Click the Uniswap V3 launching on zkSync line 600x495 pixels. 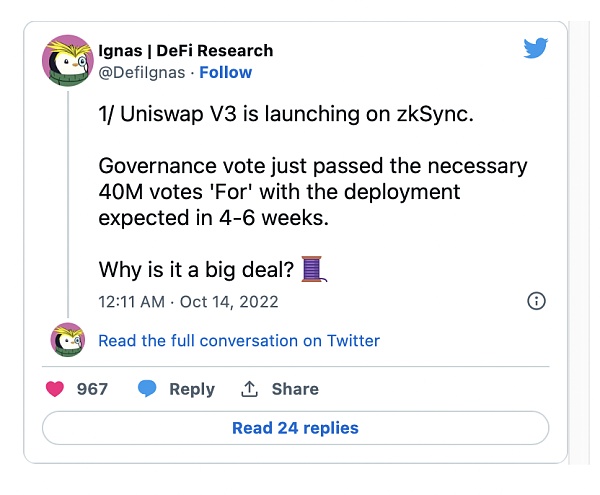click(285, 114)
